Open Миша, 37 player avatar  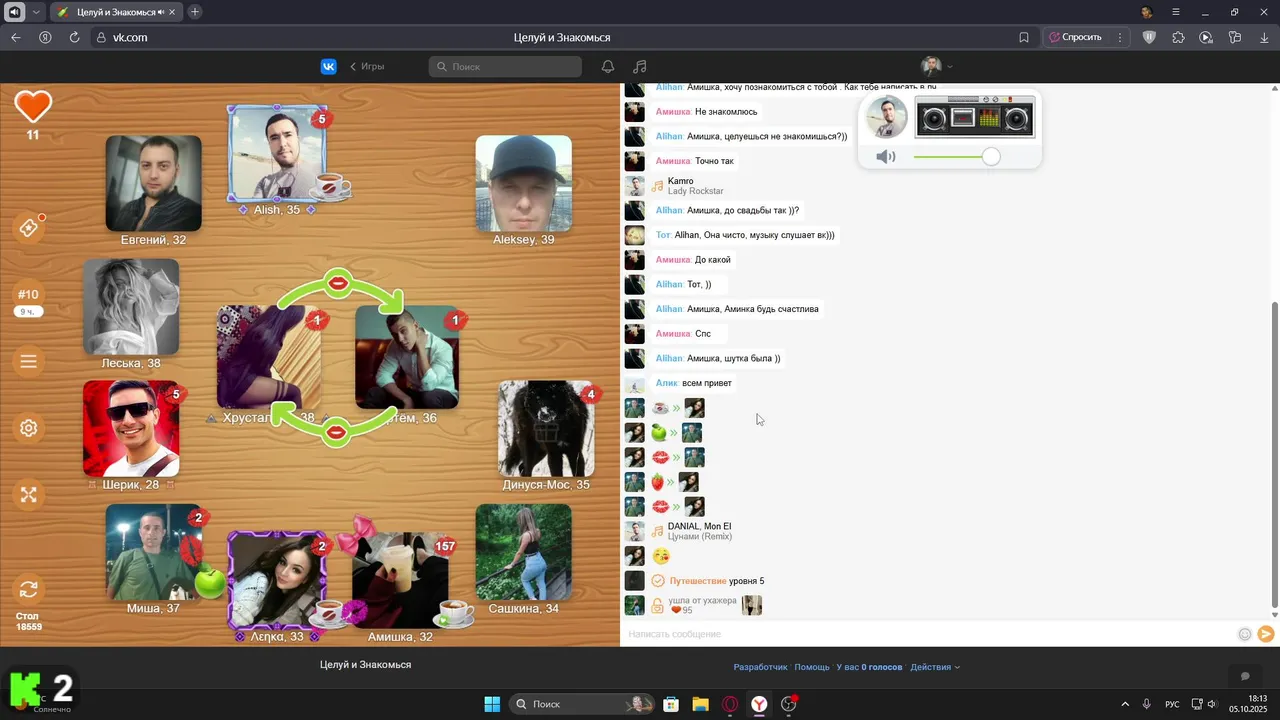[154, 552]
